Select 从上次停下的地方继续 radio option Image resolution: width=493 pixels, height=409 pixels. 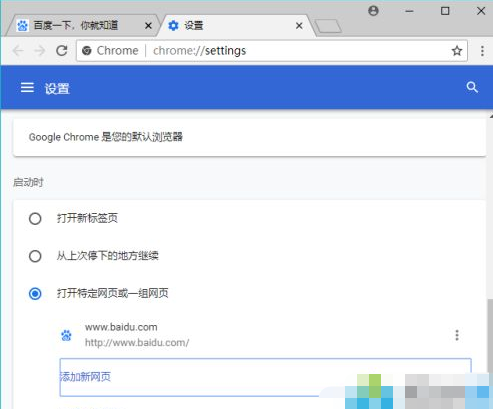click(35, 256)
